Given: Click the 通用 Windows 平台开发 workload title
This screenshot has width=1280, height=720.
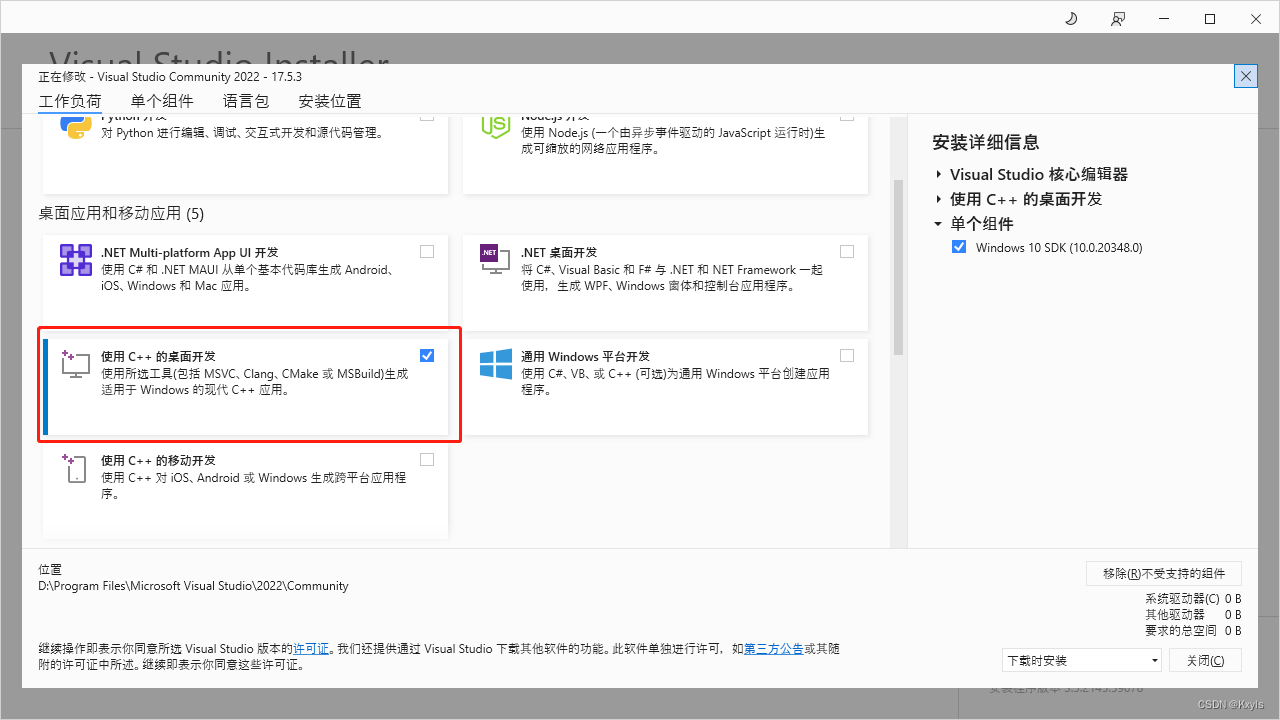Looking at the screenshot, I should 586,357.
